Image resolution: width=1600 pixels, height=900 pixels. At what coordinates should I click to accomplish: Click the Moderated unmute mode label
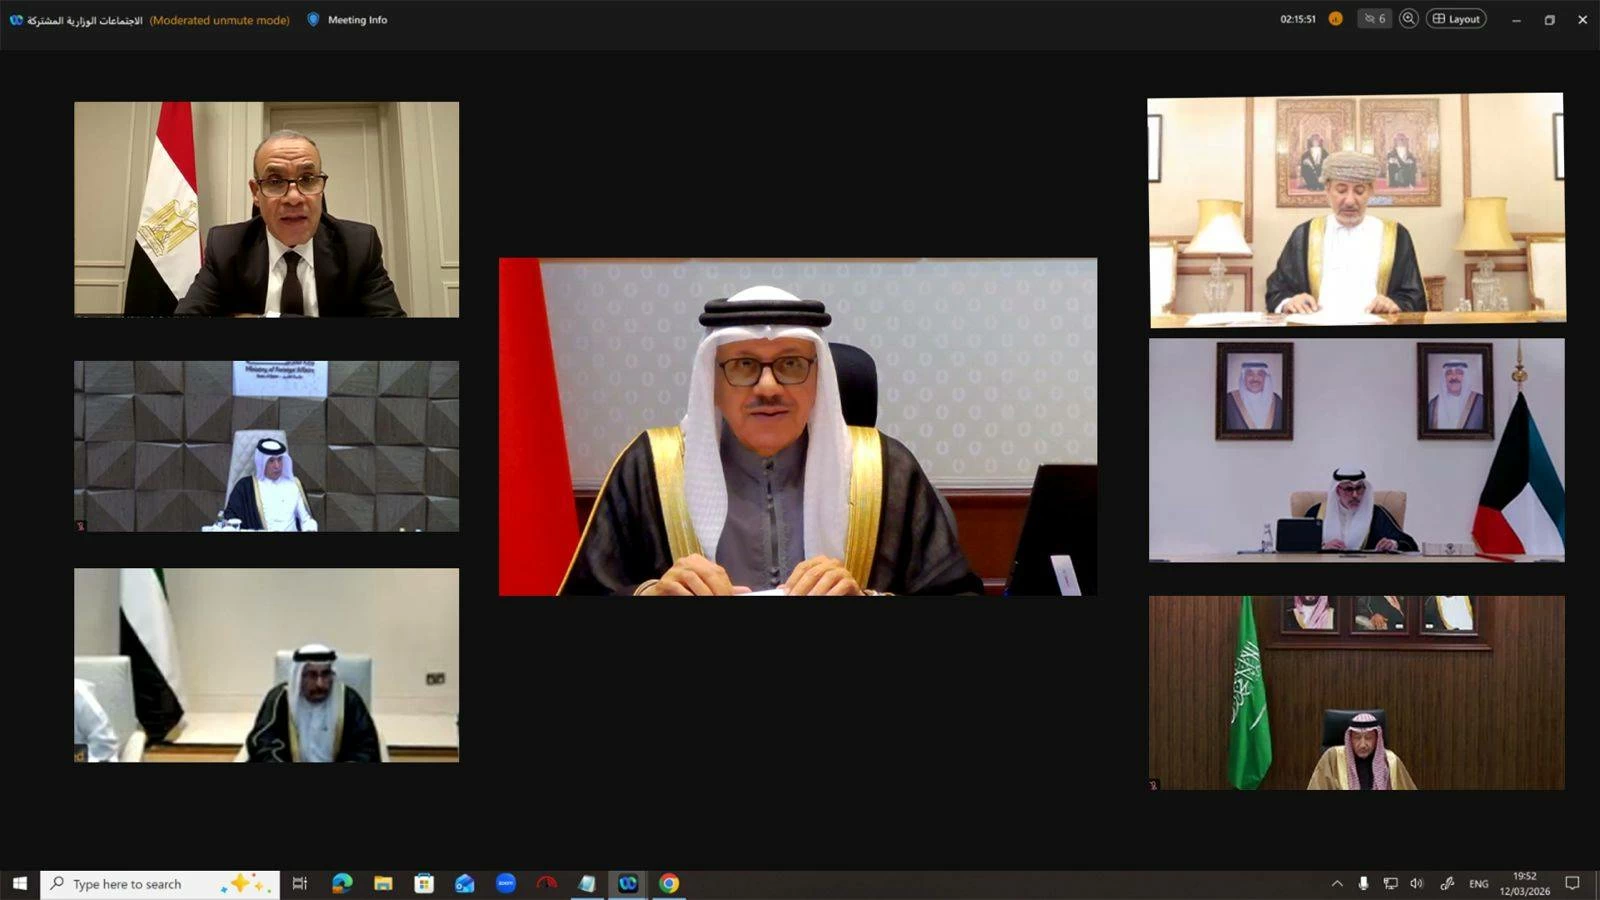220,19
